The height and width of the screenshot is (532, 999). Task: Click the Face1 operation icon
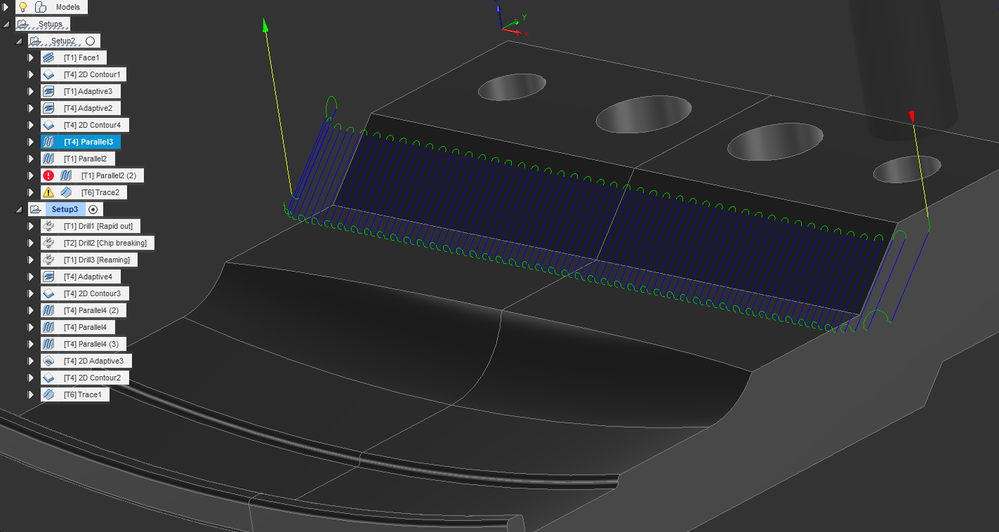click(x=48, y=57)
